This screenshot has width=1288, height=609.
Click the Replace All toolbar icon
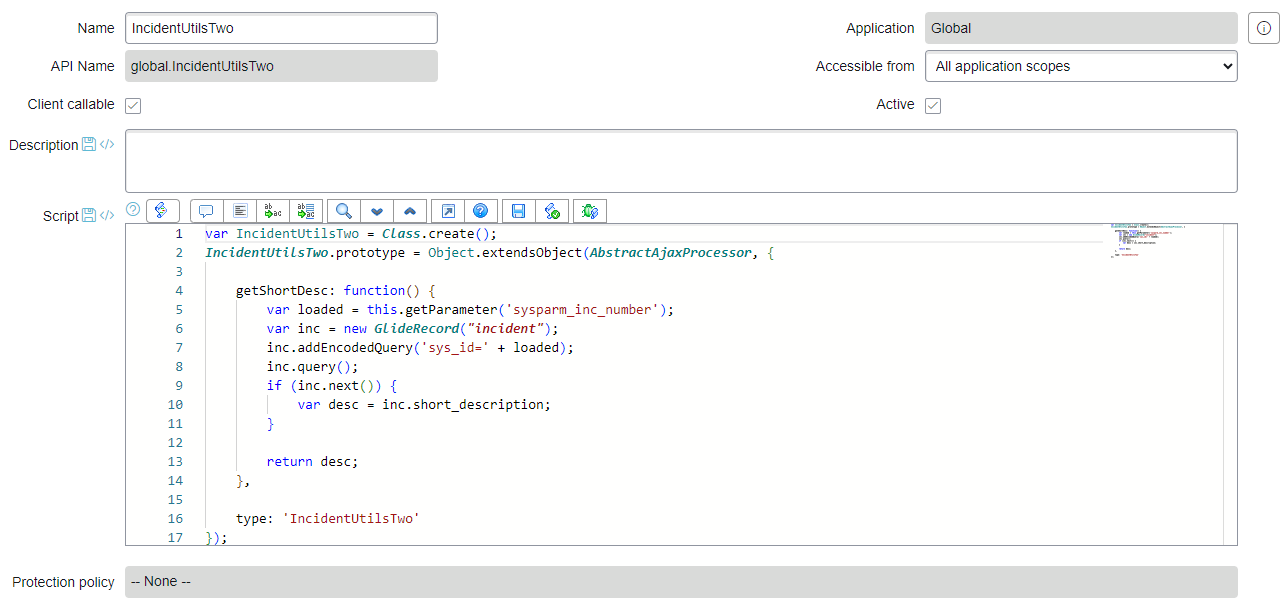306,211
